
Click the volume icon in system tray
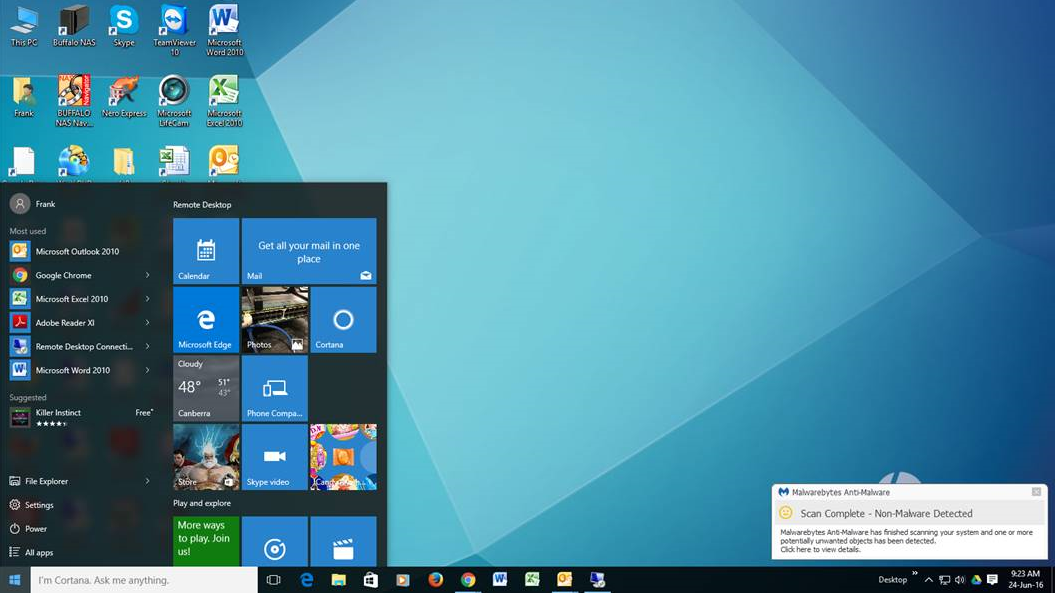(x=960, y=580)
